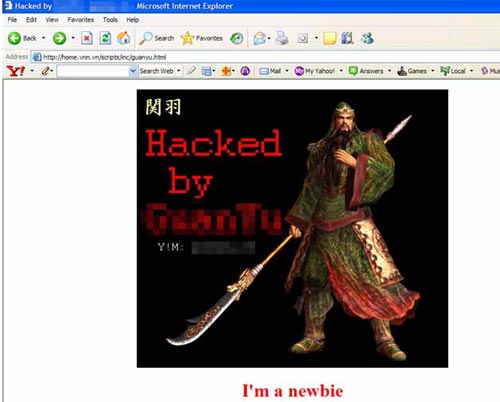500x402 pixels.
Task: Open the Help menu
Action: point(132,20)
